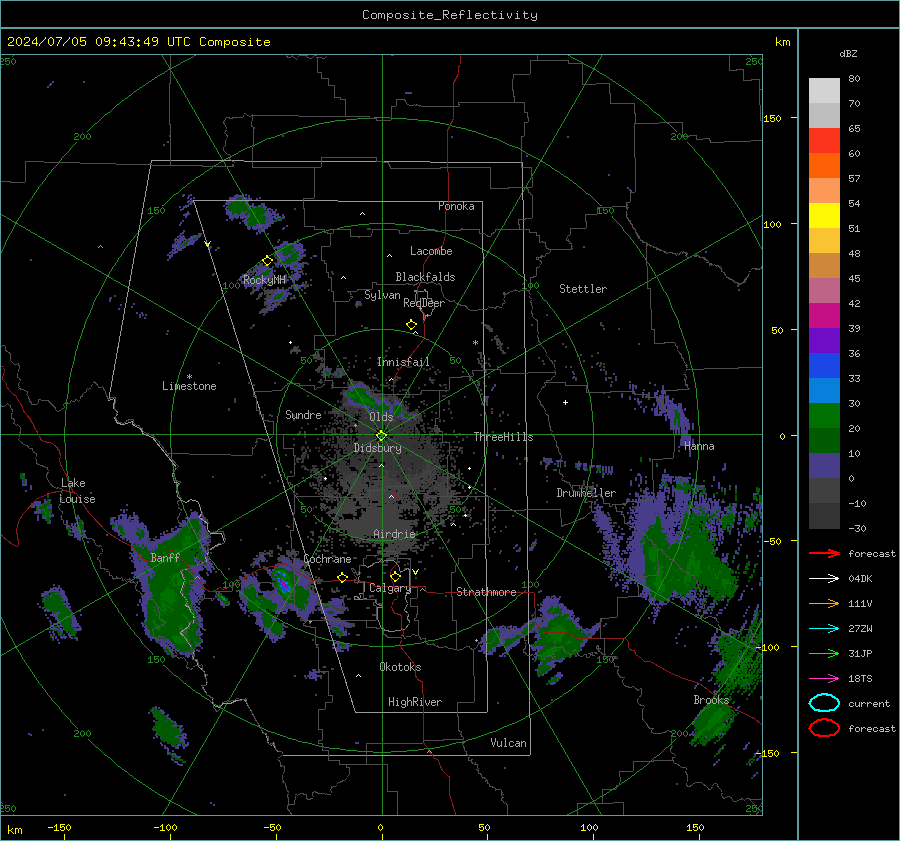Click the Drumheller city label

click(586, 493)
